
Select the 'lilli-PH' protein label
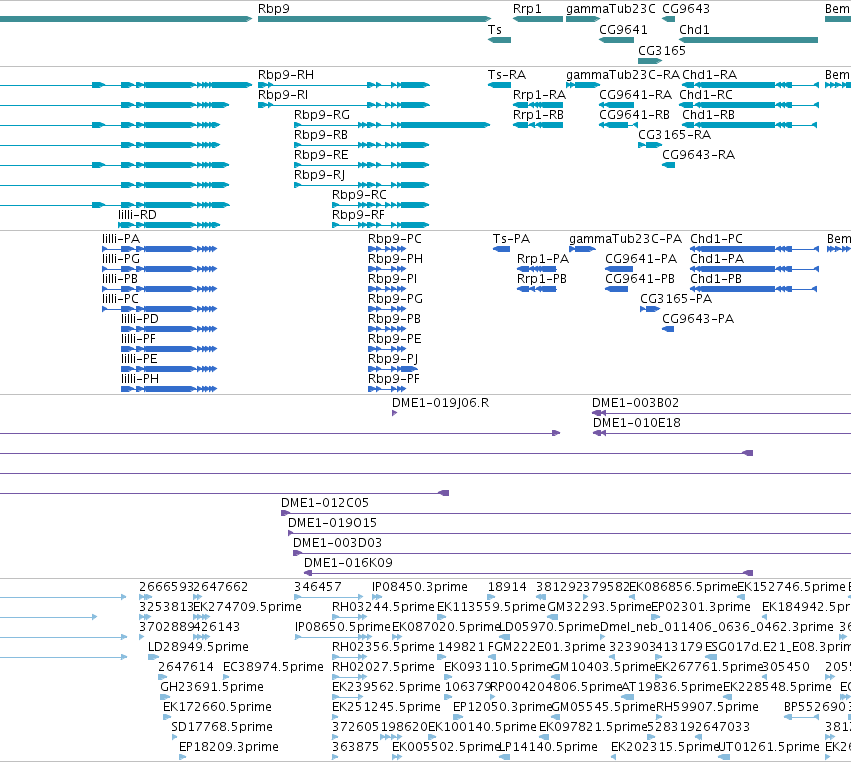pos(140,379)
